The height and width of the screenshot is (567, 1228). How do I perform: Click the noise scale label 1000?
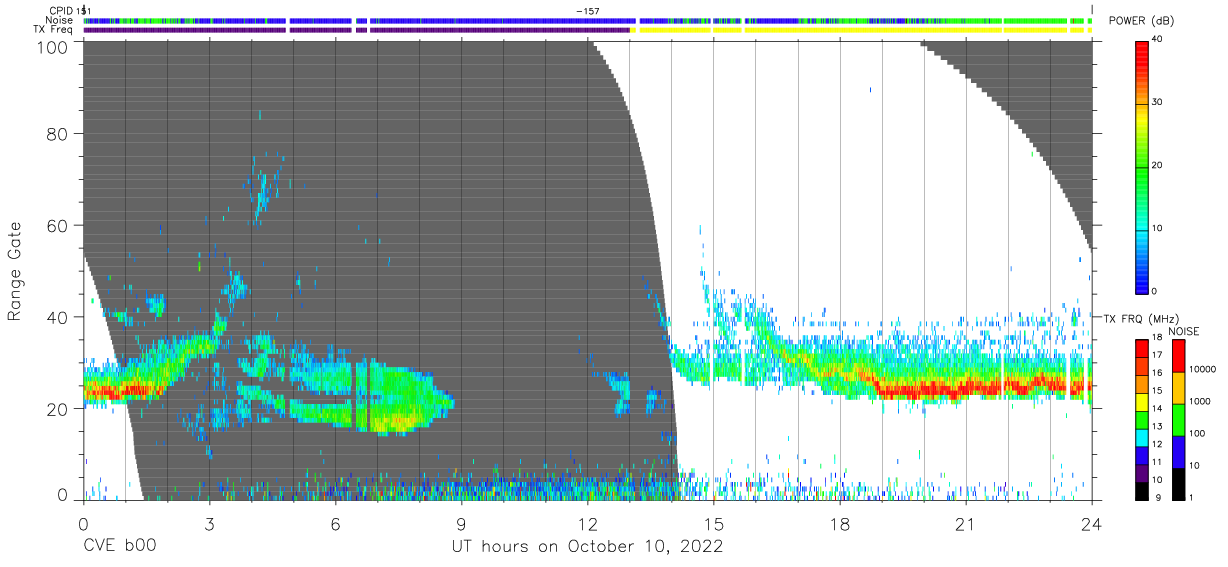(x=1199, y=401)
